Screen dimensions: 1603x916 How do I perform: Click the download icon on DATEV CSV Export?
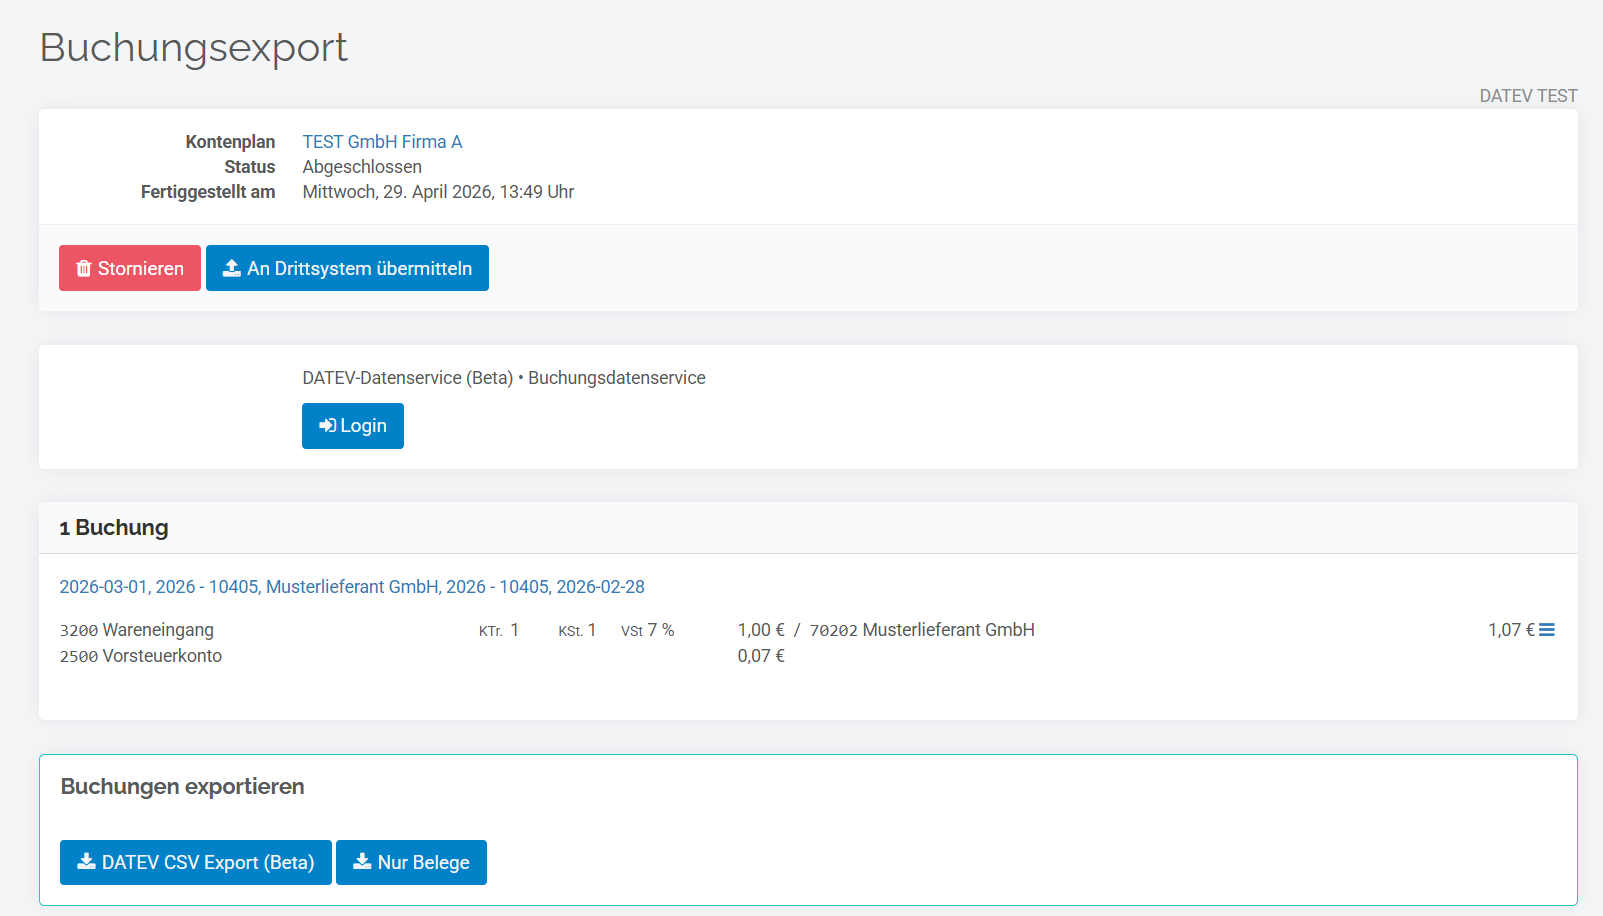pyautogui.click(x=87, y=862)
